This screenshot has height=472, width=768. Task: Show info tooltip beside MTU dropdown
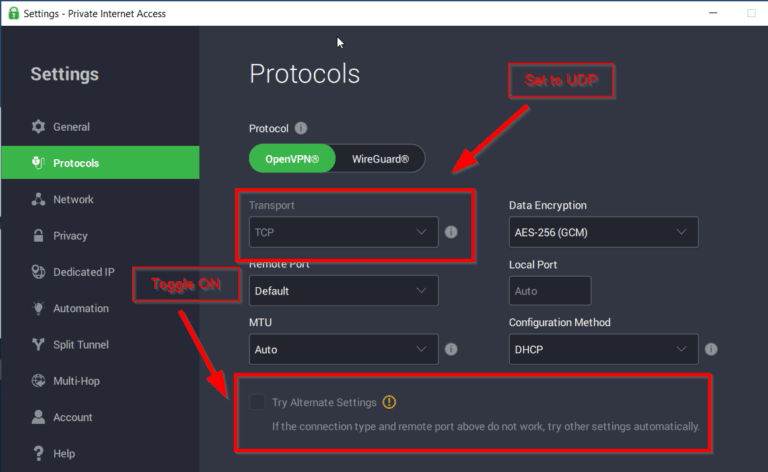coord(451,349)
